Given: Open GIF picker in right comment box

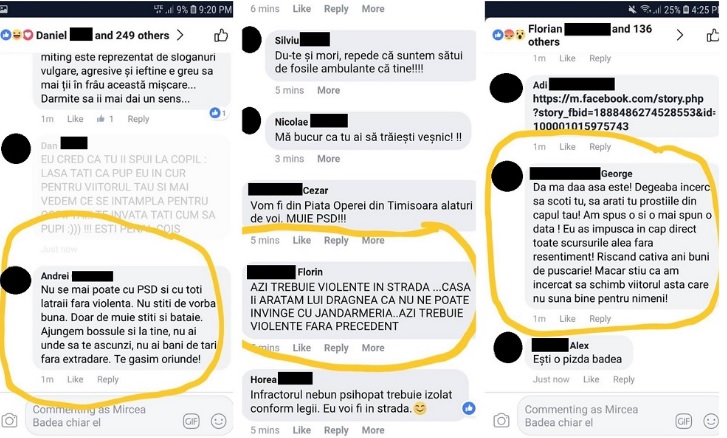Looking at the screenshot, I should (683, 420).
